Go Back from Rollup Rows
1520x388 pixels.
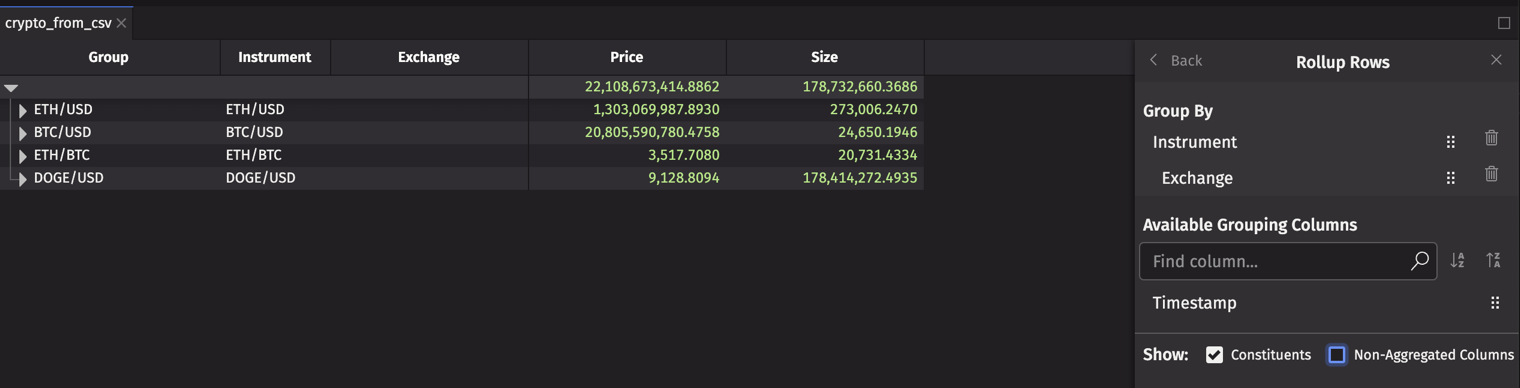coord(1176,61)
